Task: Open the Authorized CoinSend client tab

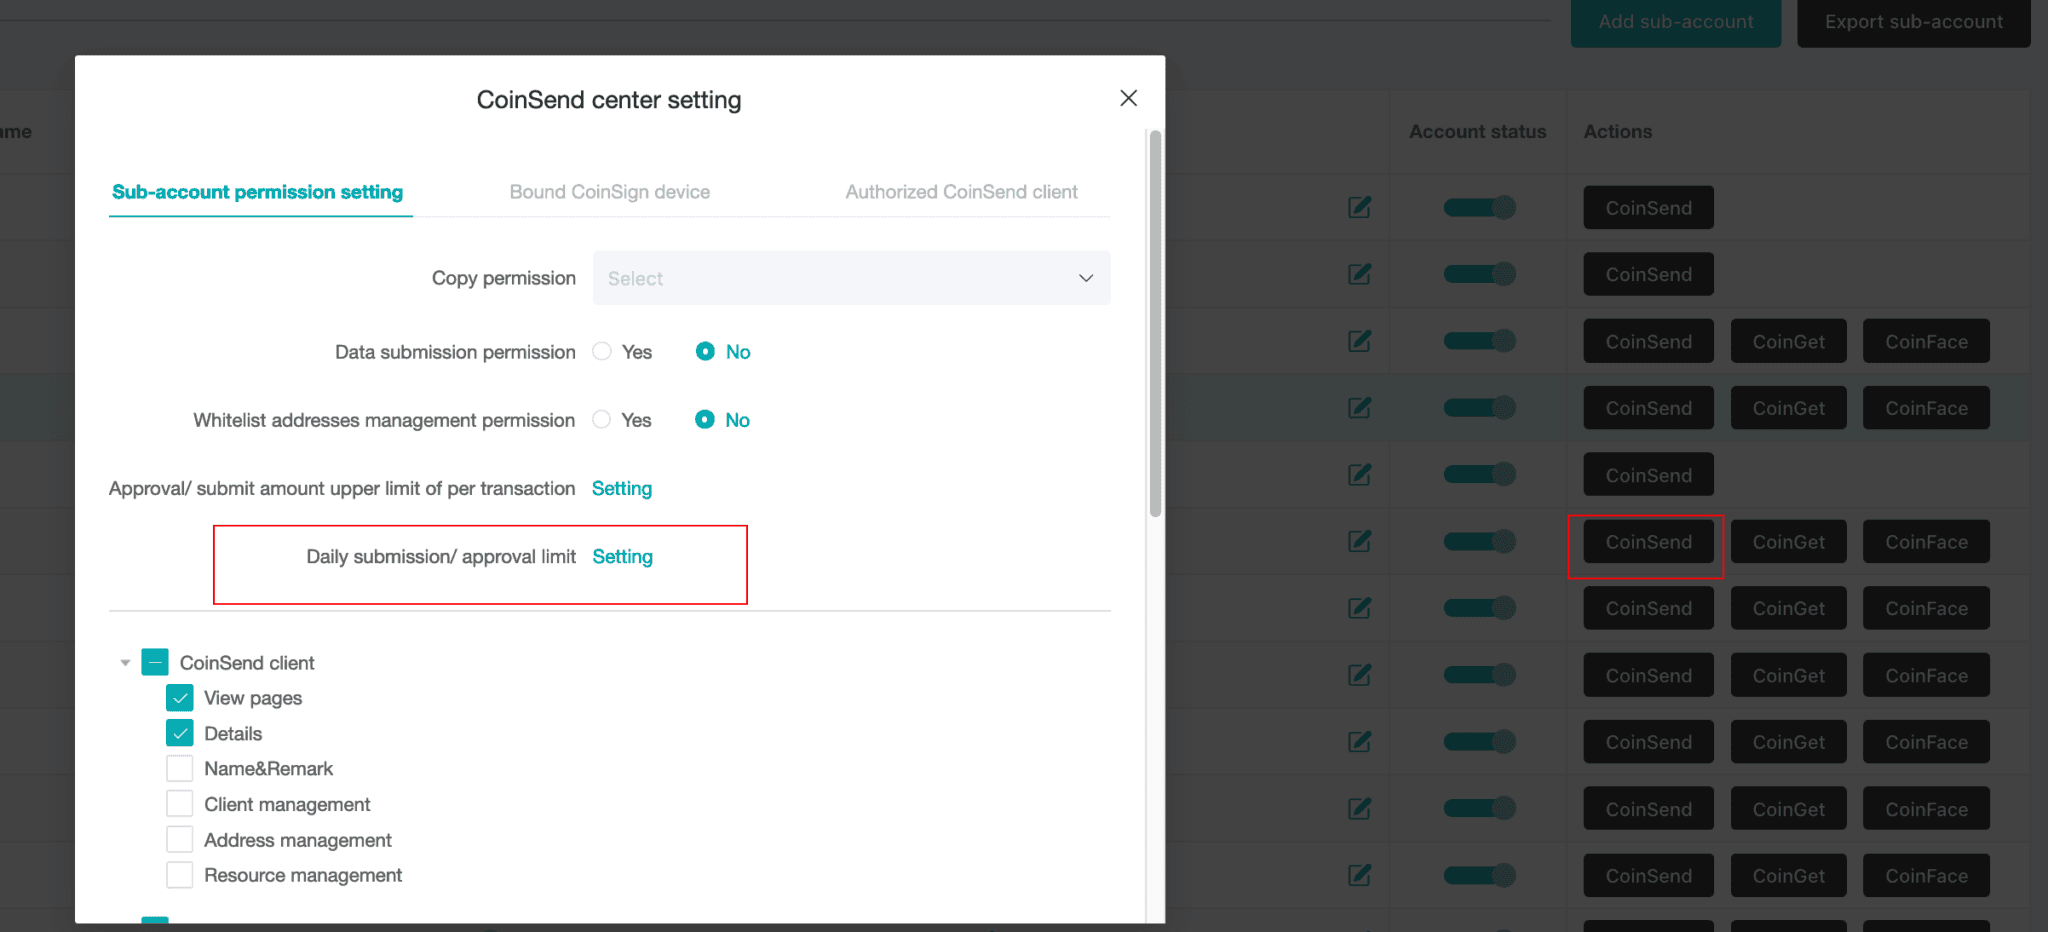Action: [x=961, y=192]
